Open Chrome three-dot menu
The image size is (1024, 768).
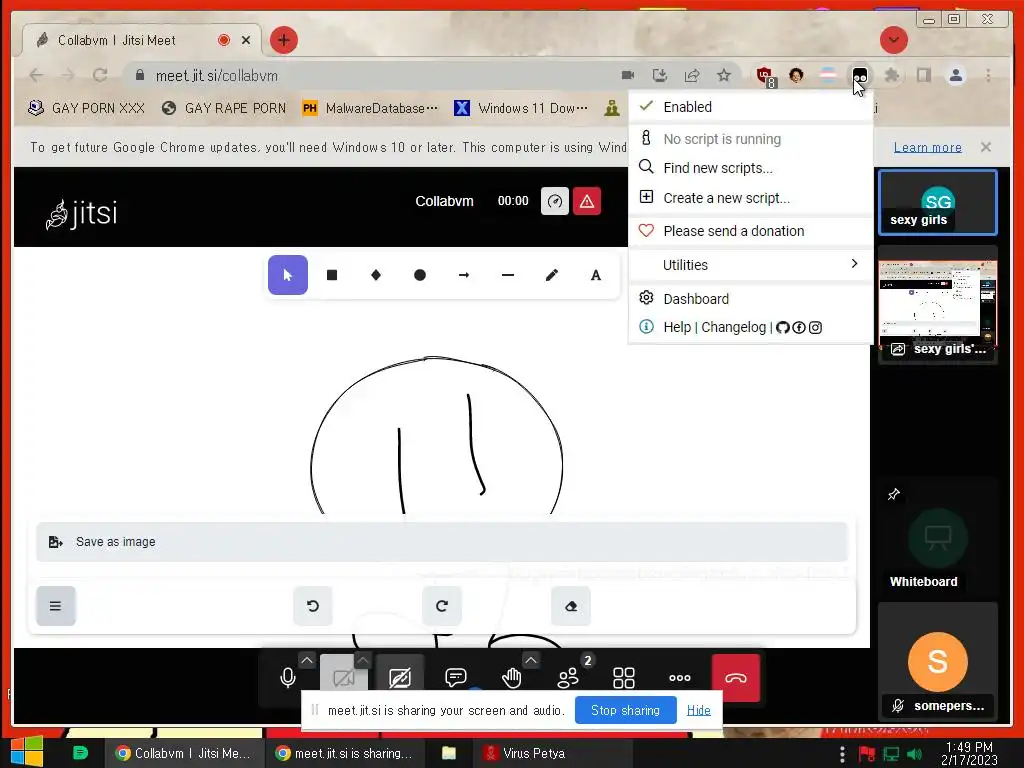click(x=988, y=76)
